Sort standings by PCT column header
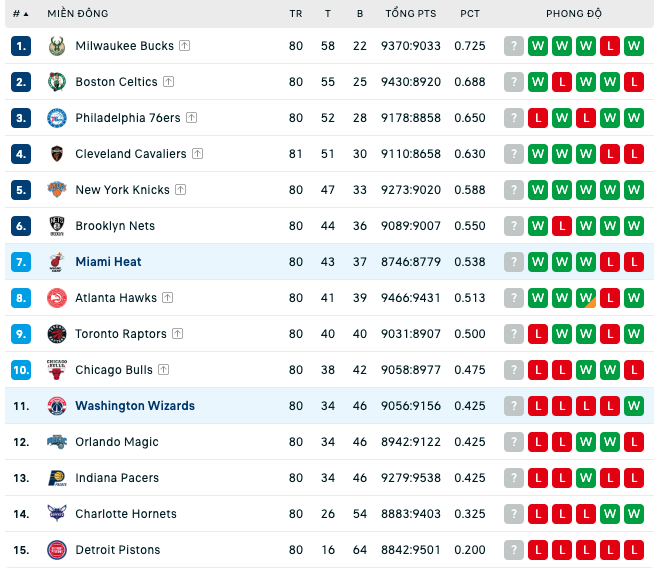The height and width of the screenshot is (571, 658). coord(470,14)
